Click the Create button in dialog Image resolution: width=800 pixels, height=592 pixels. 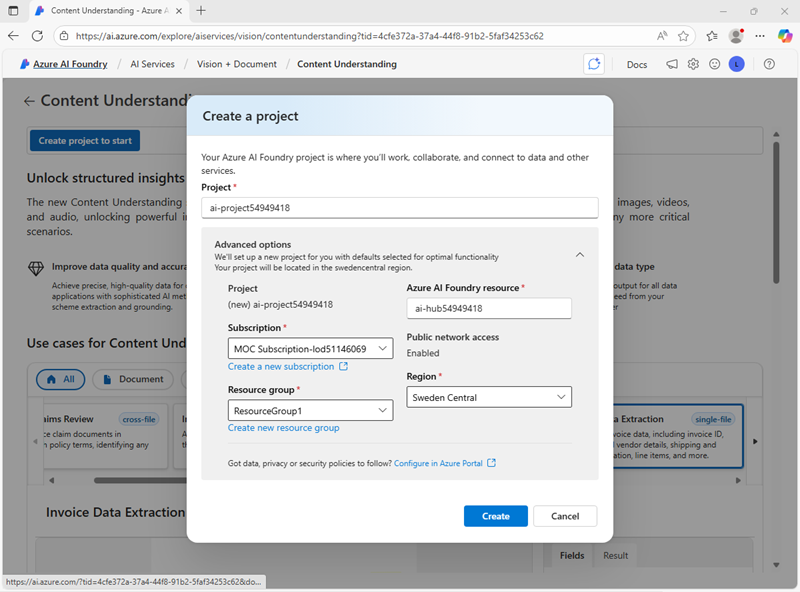pos(495,516)
